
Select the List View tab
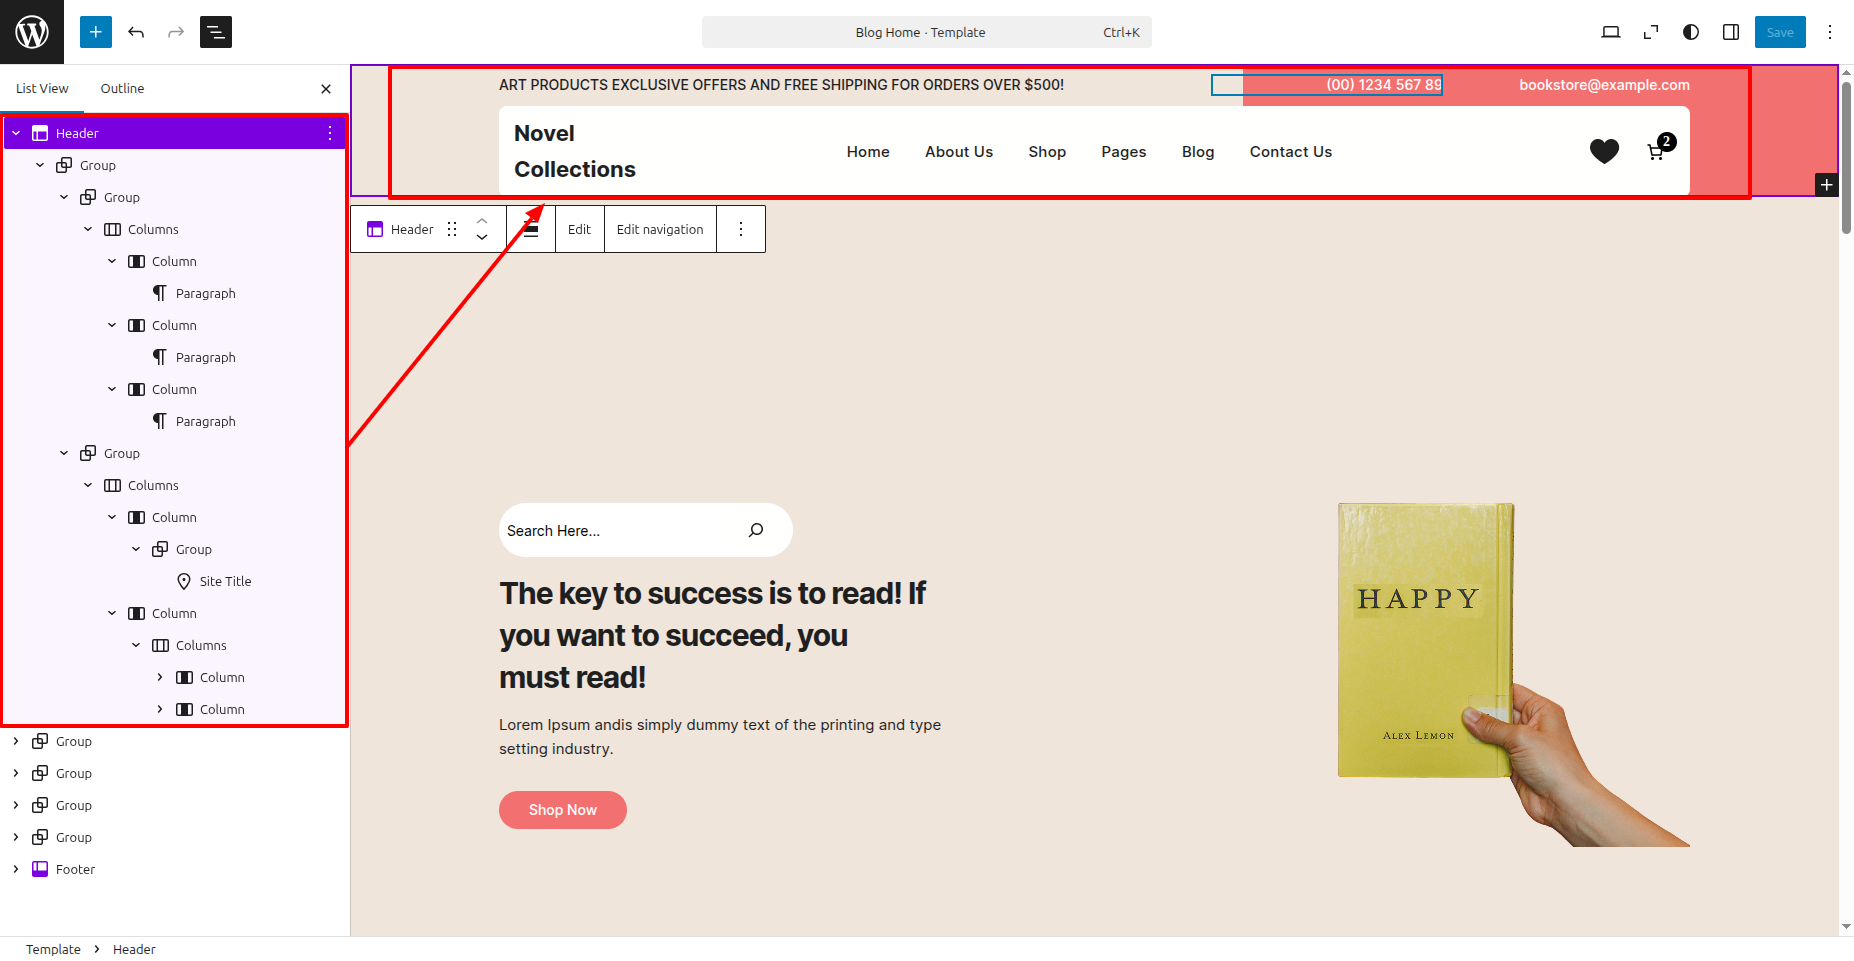pyautogui.click(x=42, y=88)
